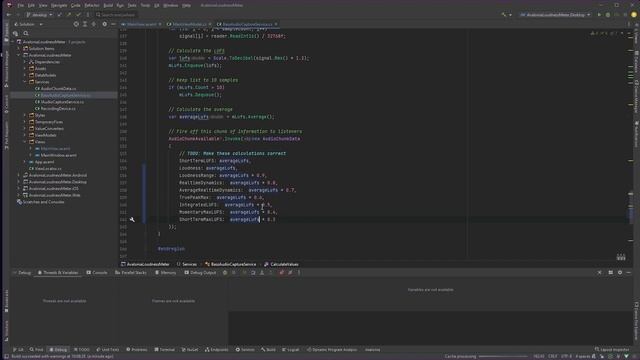The height and width of the screenshot is (360, 640).
Task: Switch to the Console debug tab
Action: pos(97,272)
